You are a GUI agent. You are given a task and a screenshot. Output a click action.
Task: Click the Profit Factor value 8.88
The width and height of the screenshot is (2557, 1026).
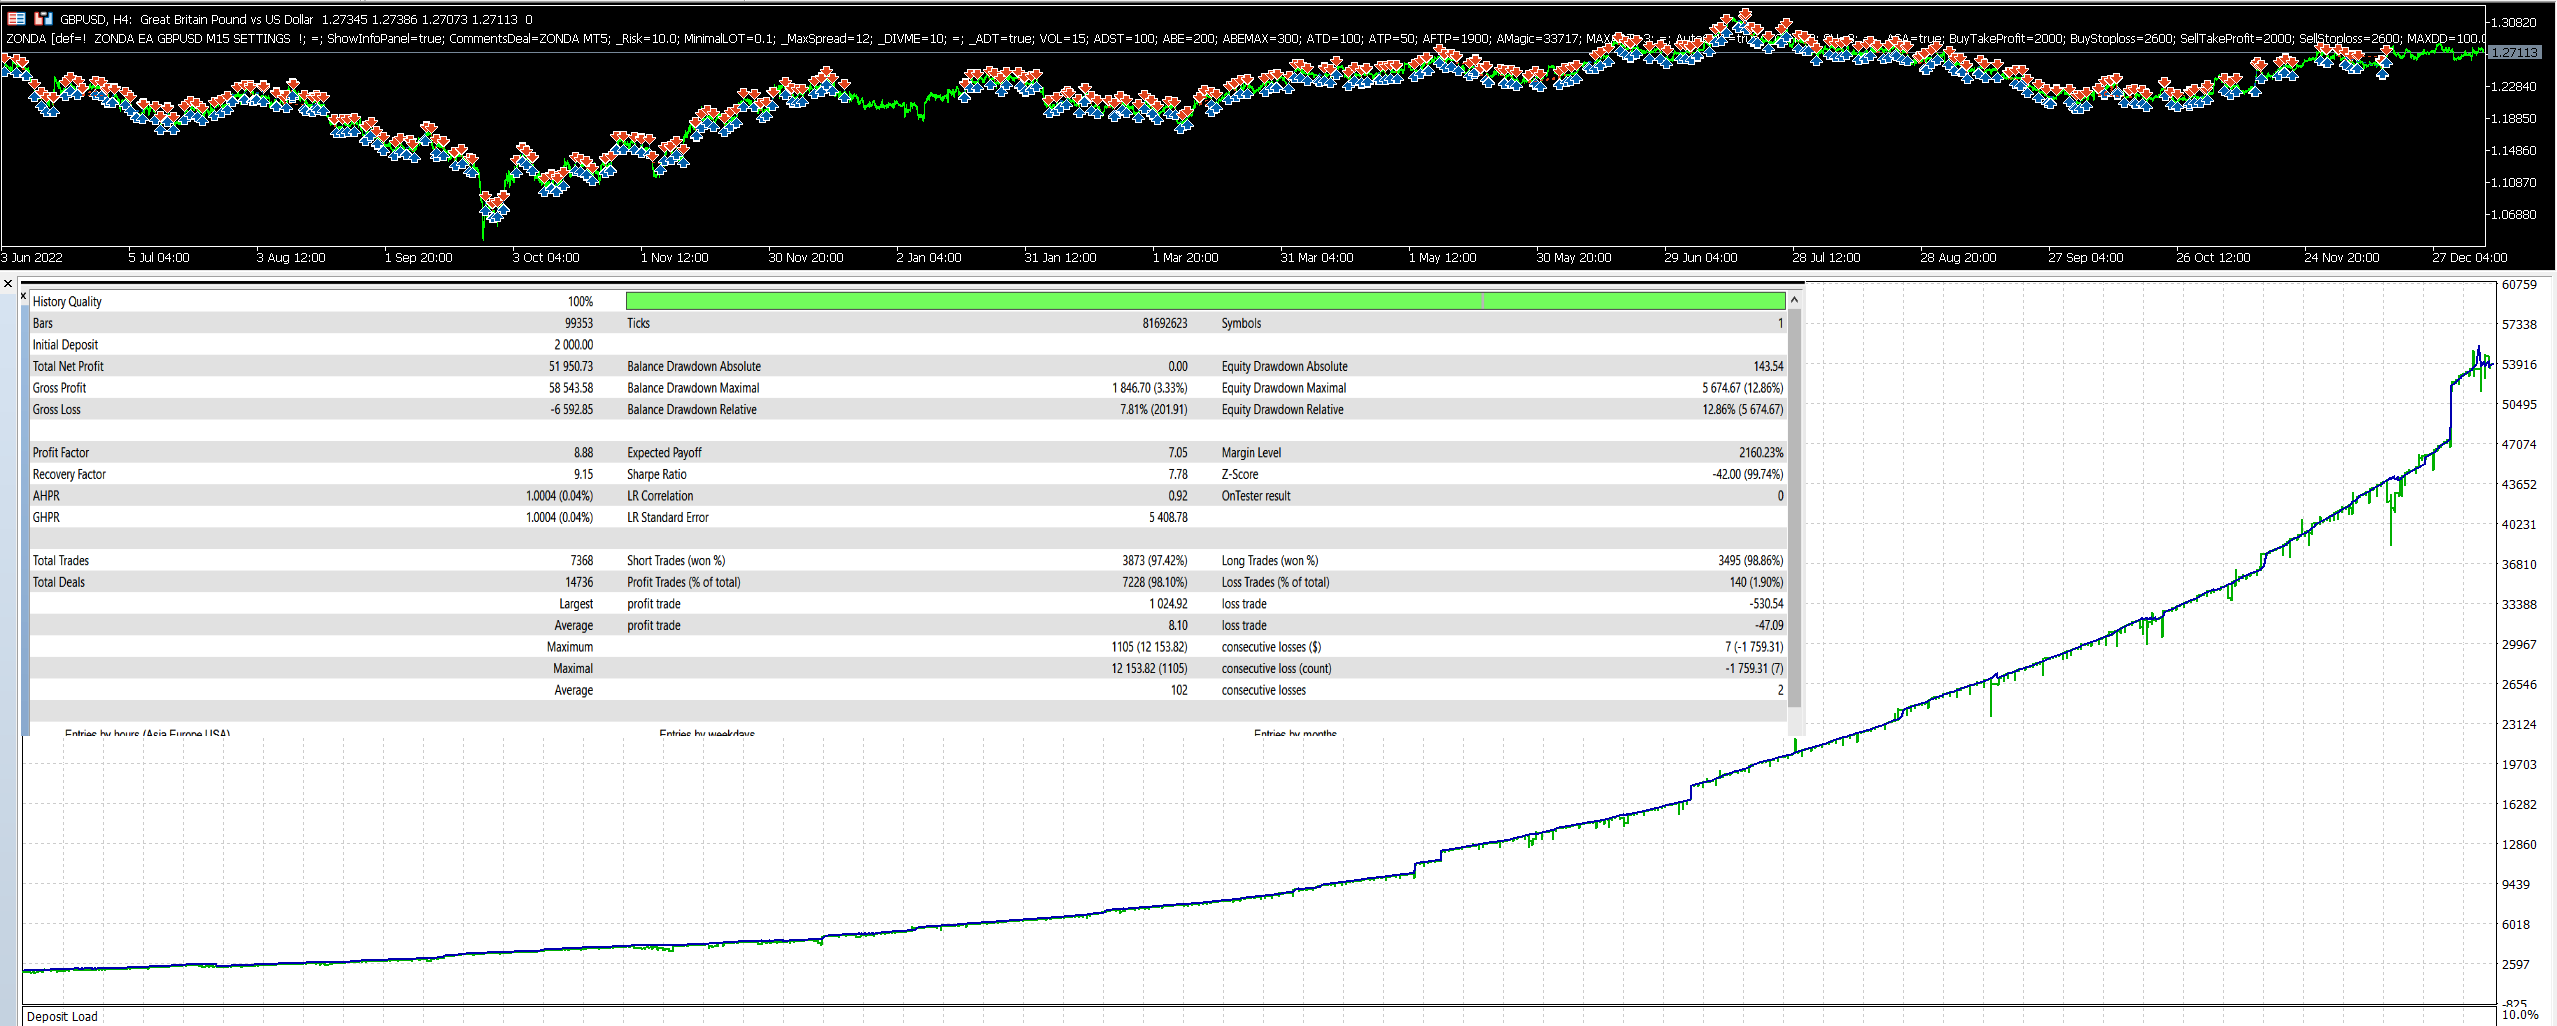point(583,453)
